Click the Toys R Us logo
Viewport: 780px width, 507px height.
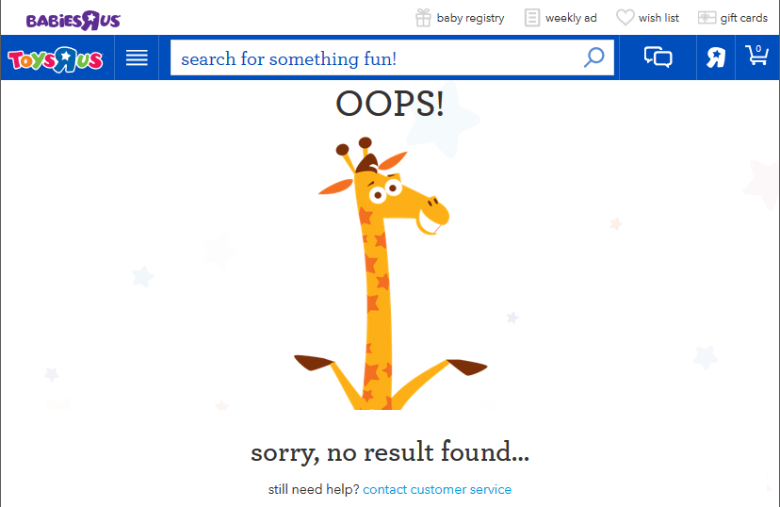(55, 60)
